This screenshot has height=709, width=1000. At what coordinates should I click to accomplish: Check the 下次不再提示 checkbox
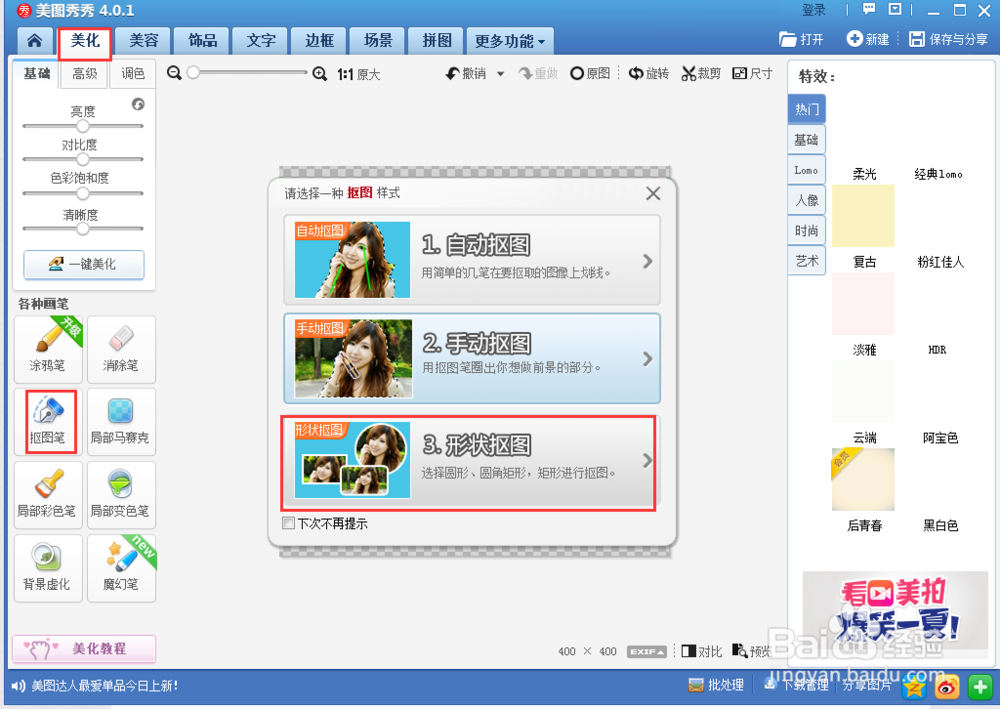point(289,523)
